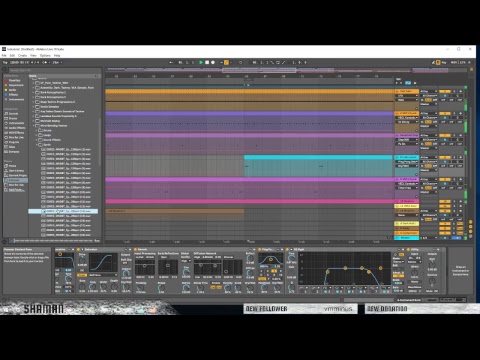The height and width of the screenshot is (360, 480).
Task: Toggle the browser preview headphone button
Action: pyautogui.click(x=11, y=240)
